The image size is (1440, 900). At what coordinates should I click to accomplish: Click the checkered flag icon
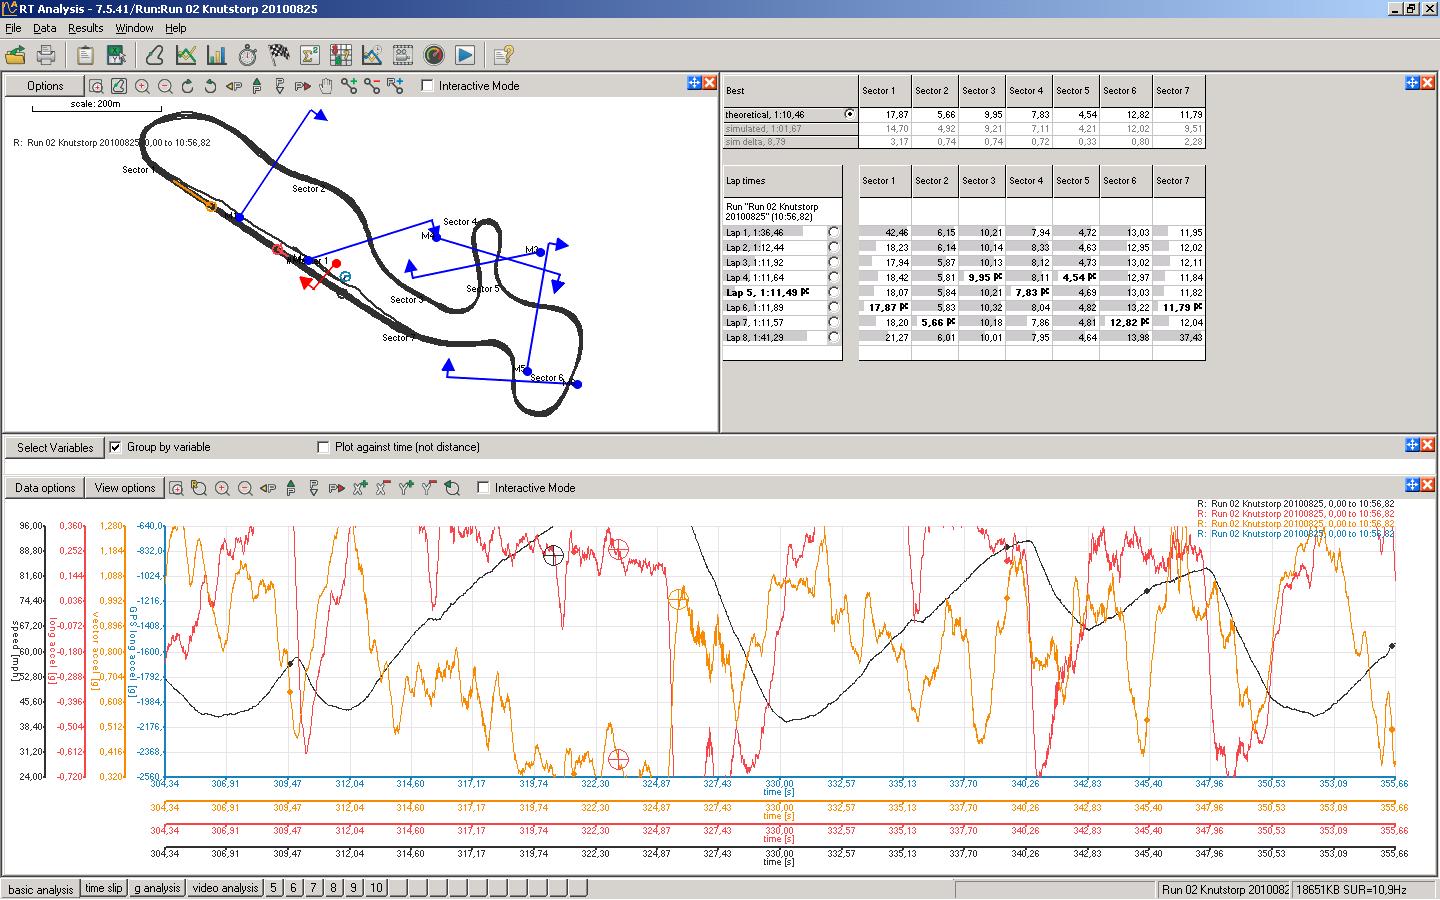279,55
